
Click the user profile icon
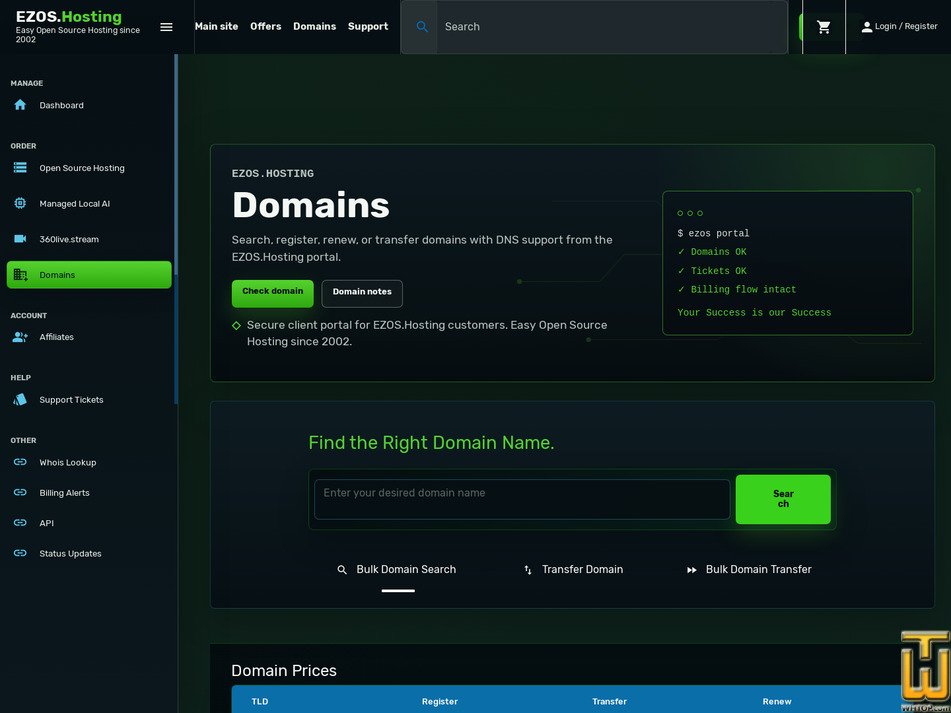tap(867, 27)
